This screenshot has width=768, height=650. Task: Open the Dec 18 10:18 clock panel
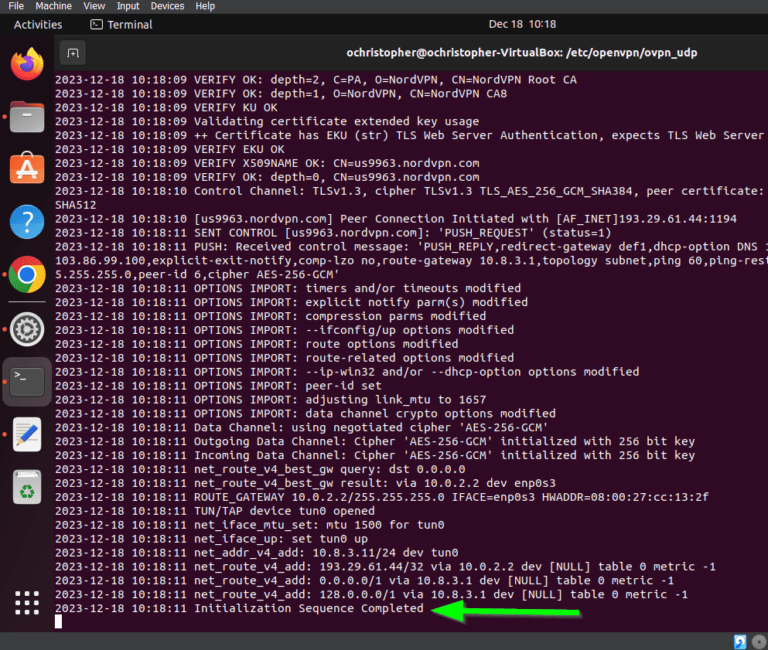(522, 24)
